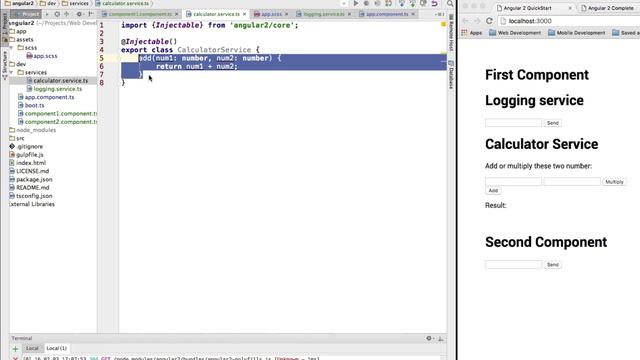Open the Database side panel tab
The image size is (640, 360).
pos(451,75)
